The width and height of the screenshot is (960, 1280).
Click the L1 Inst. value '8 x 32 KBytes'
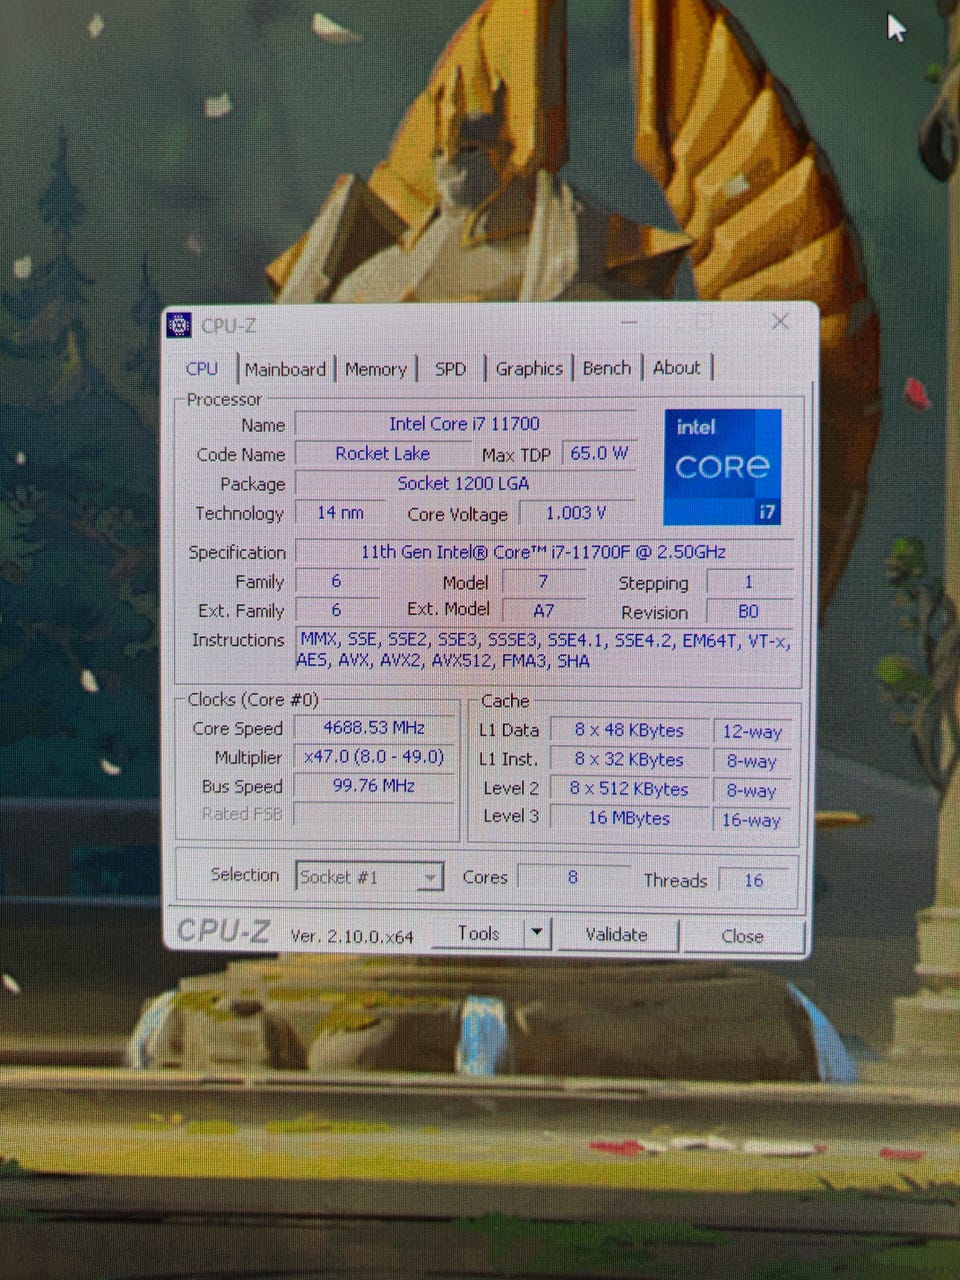coord(629,760)
